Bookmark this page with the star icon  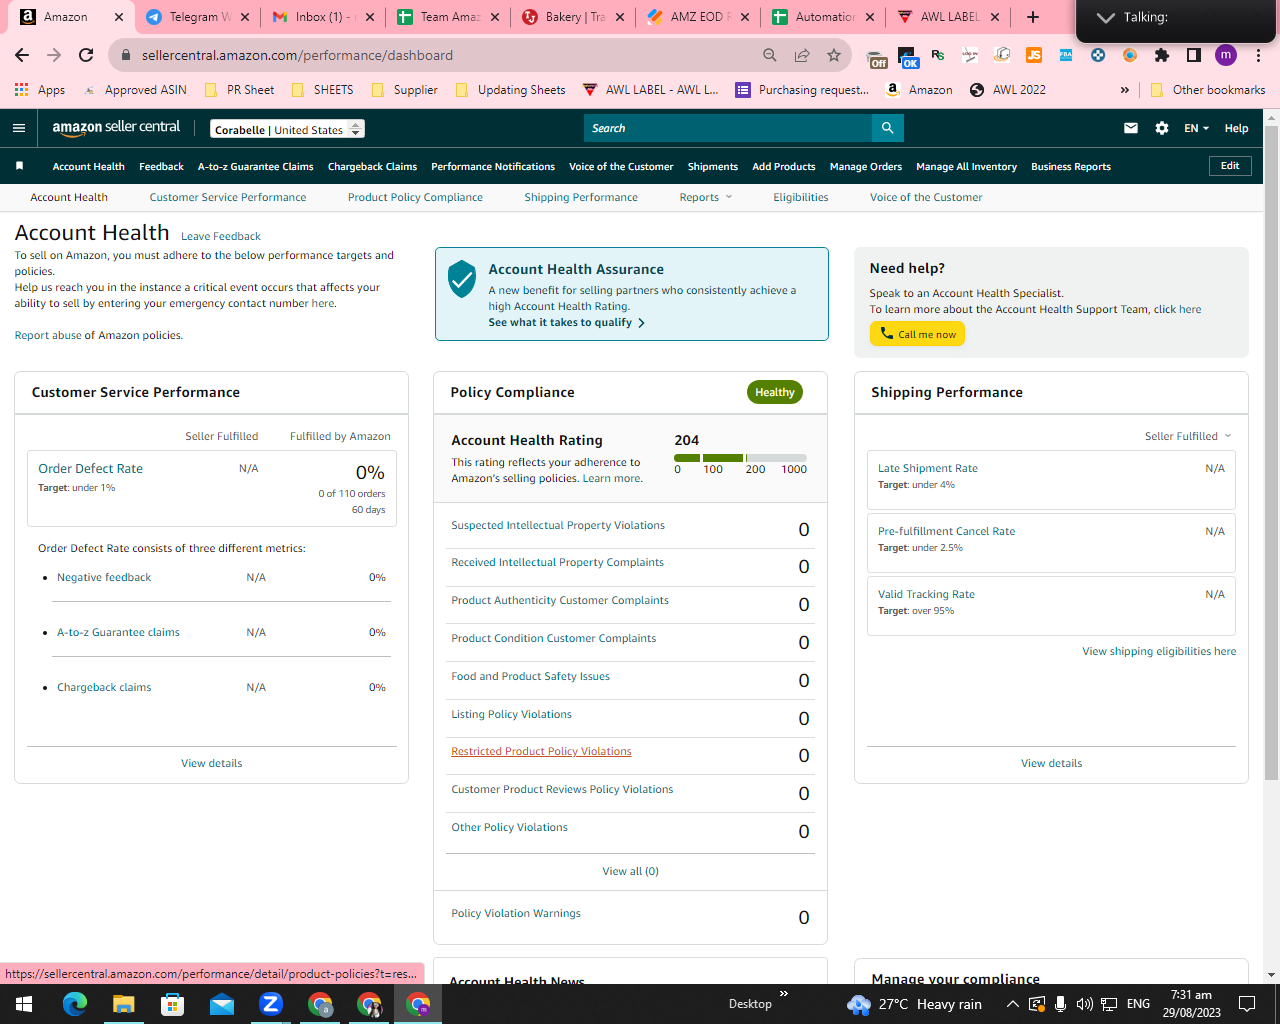tap(834, 55)
